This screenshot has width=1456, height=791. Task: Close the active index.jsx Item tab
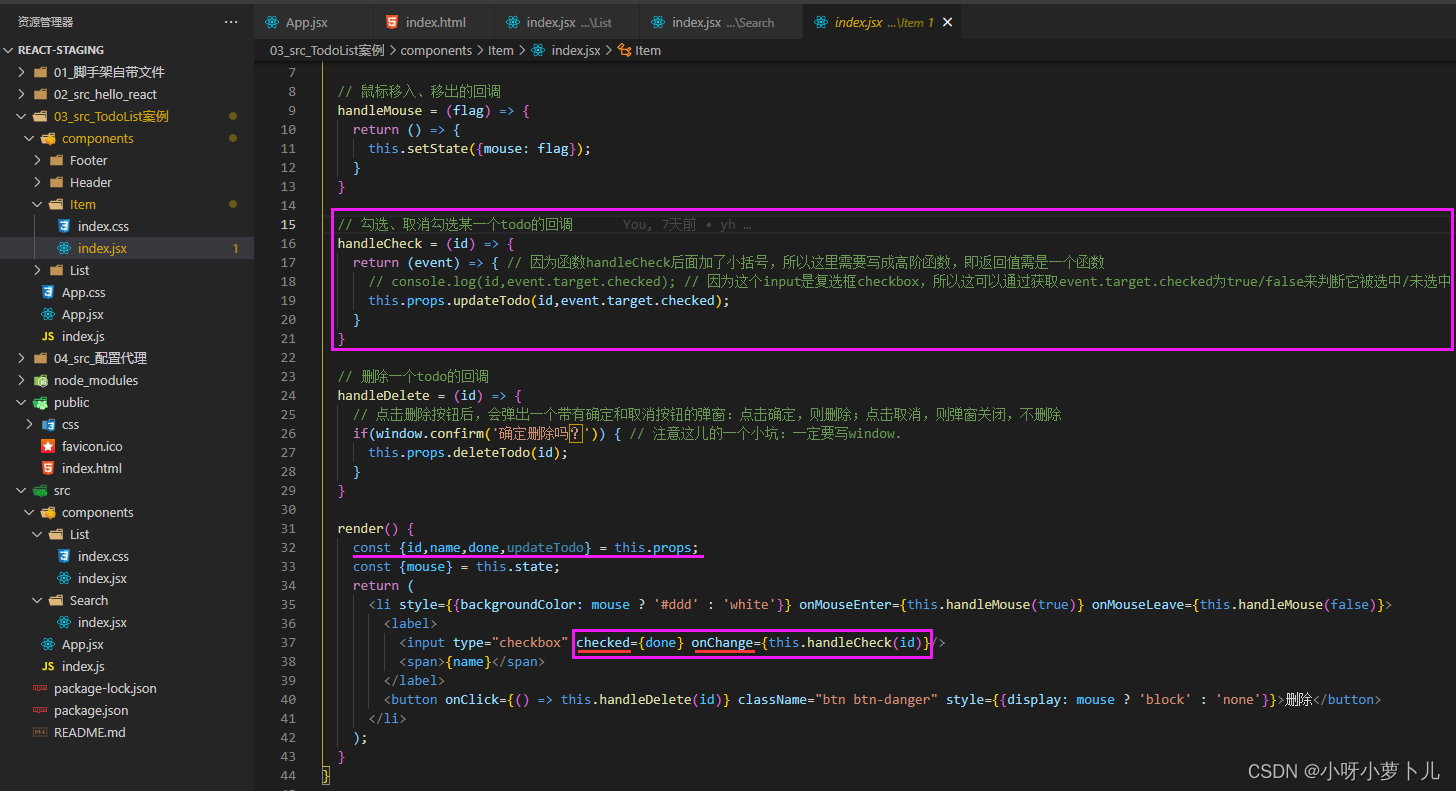tap(947, 20)
